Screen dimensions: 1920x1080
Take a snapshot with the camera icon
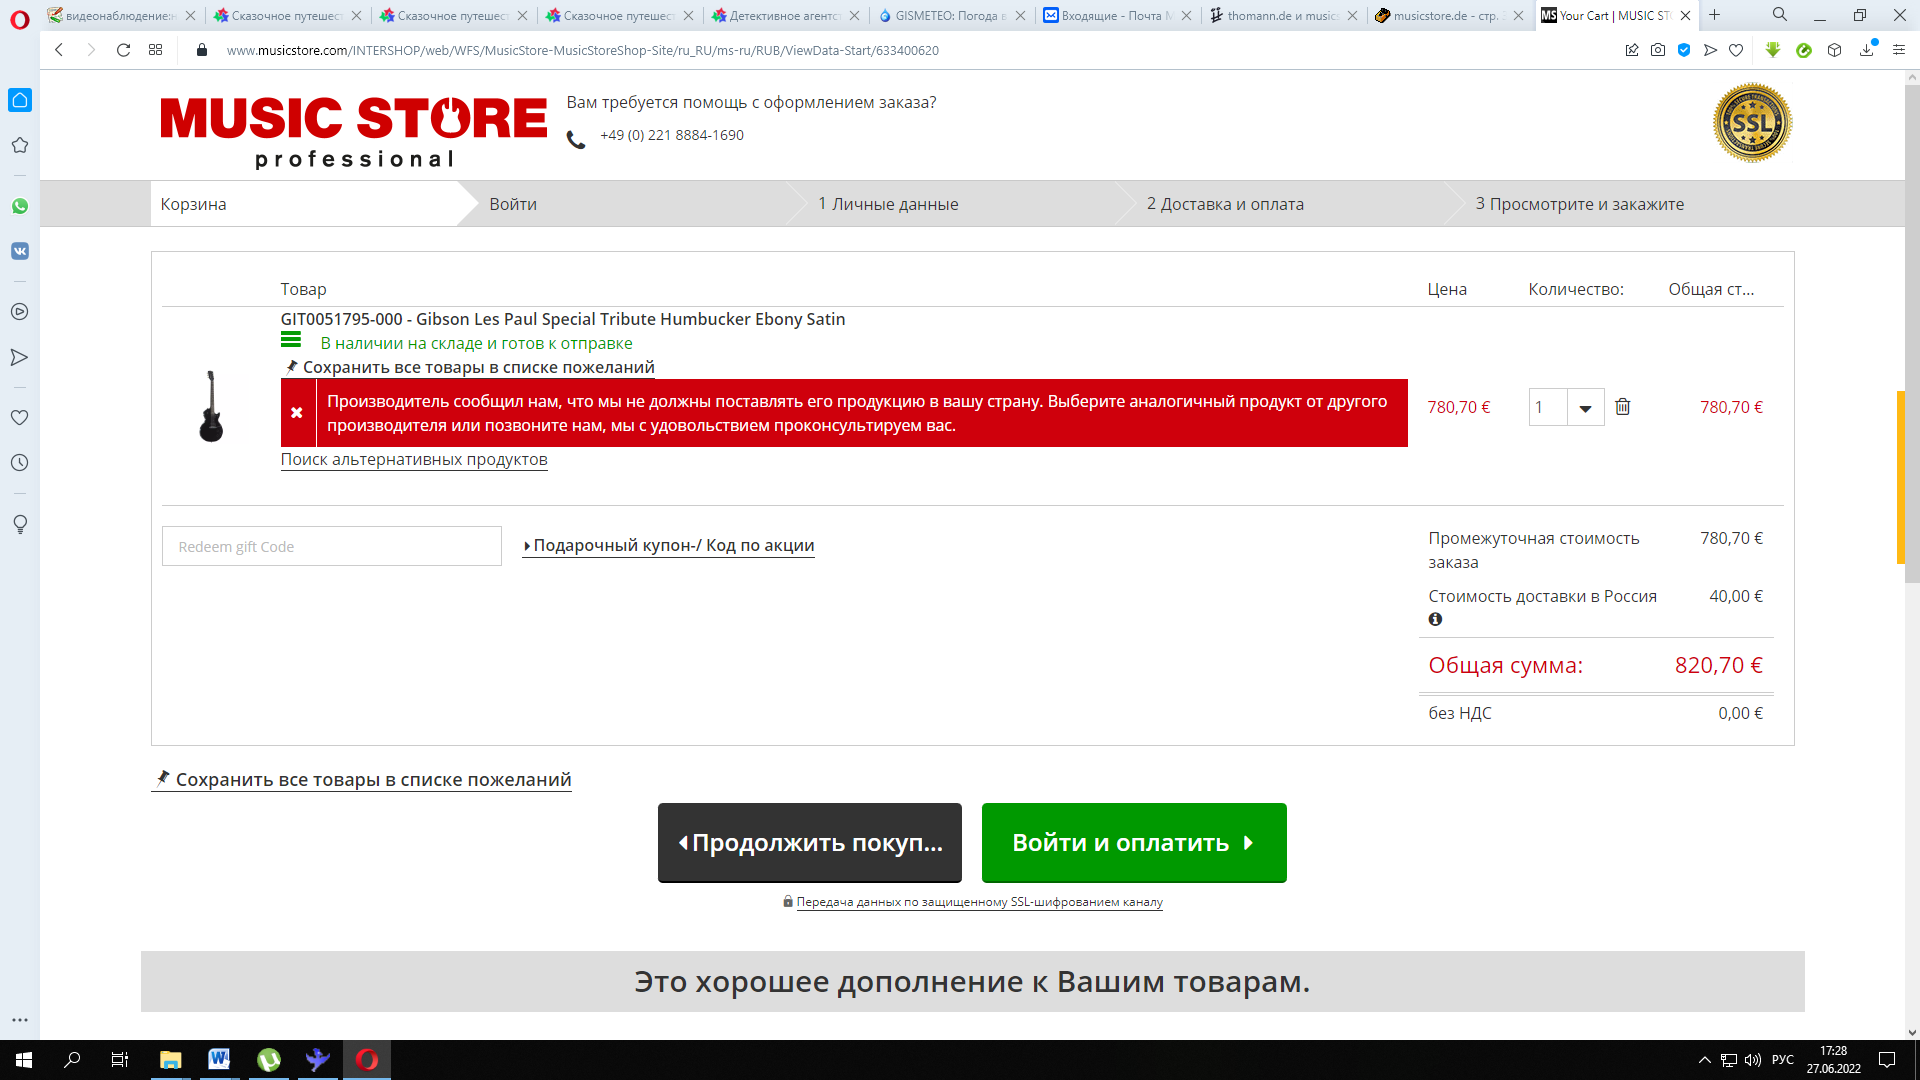point(1658,50)
